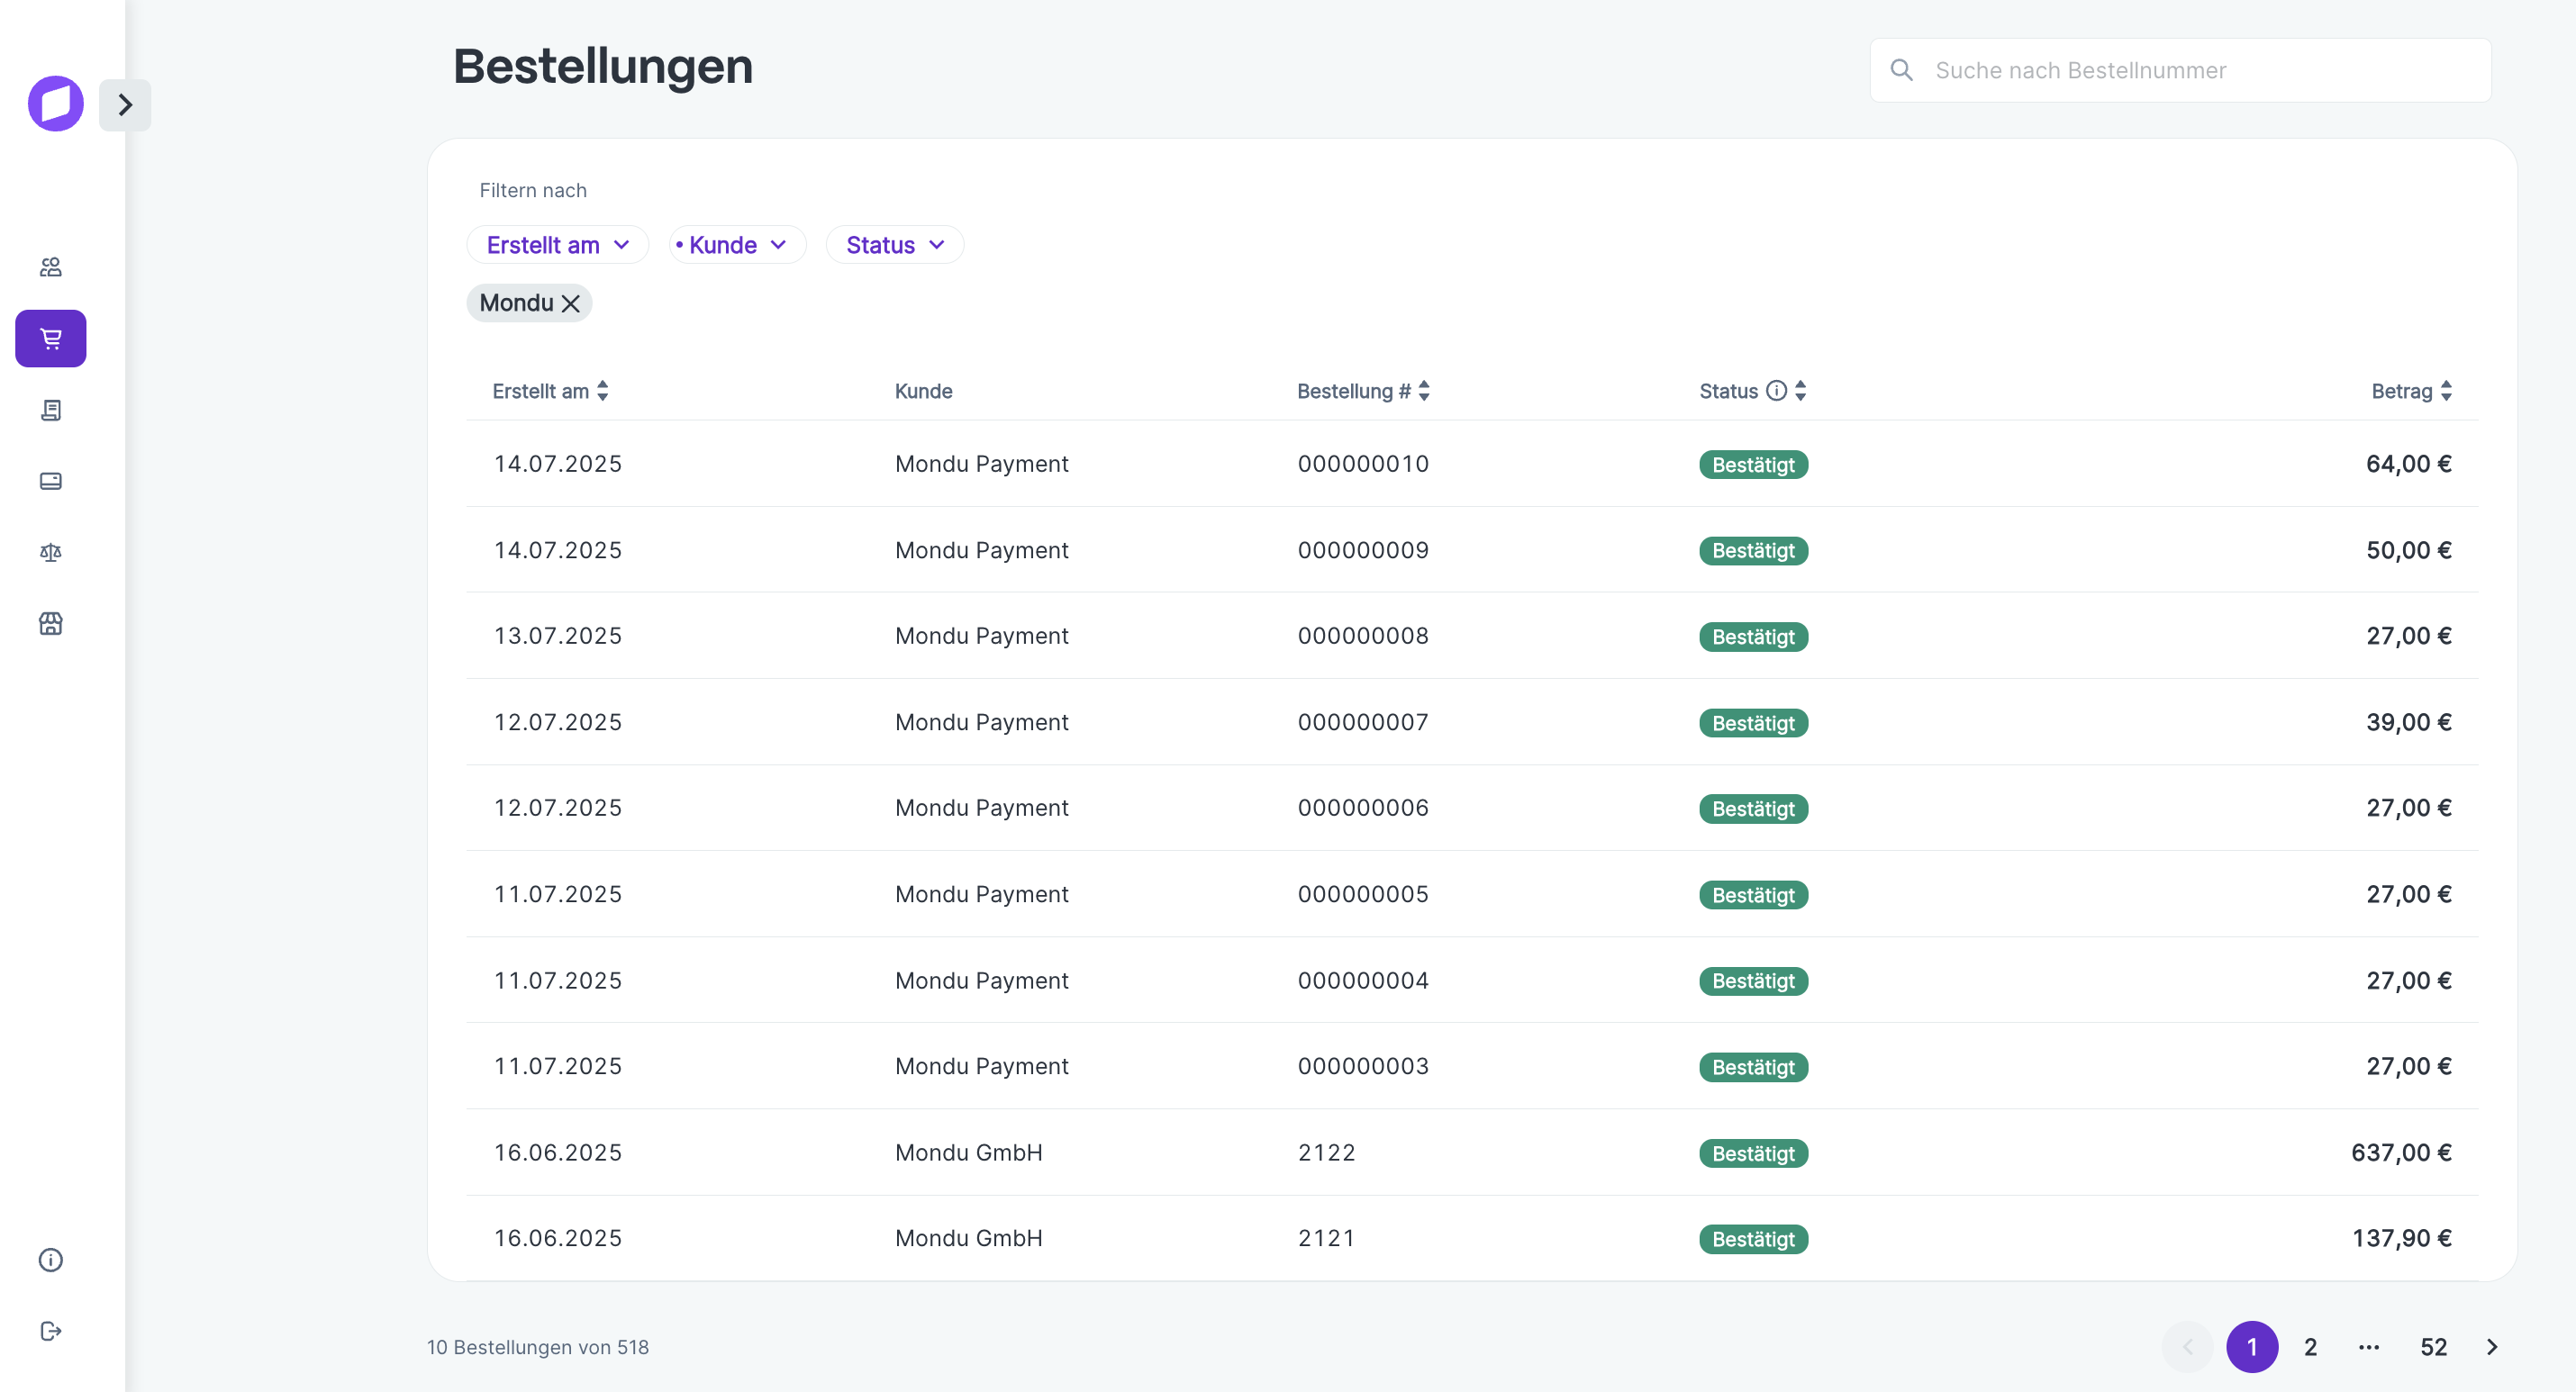
Task: Go to next page arrow
Action: pyautogui.click(x=2492, y=1347)
